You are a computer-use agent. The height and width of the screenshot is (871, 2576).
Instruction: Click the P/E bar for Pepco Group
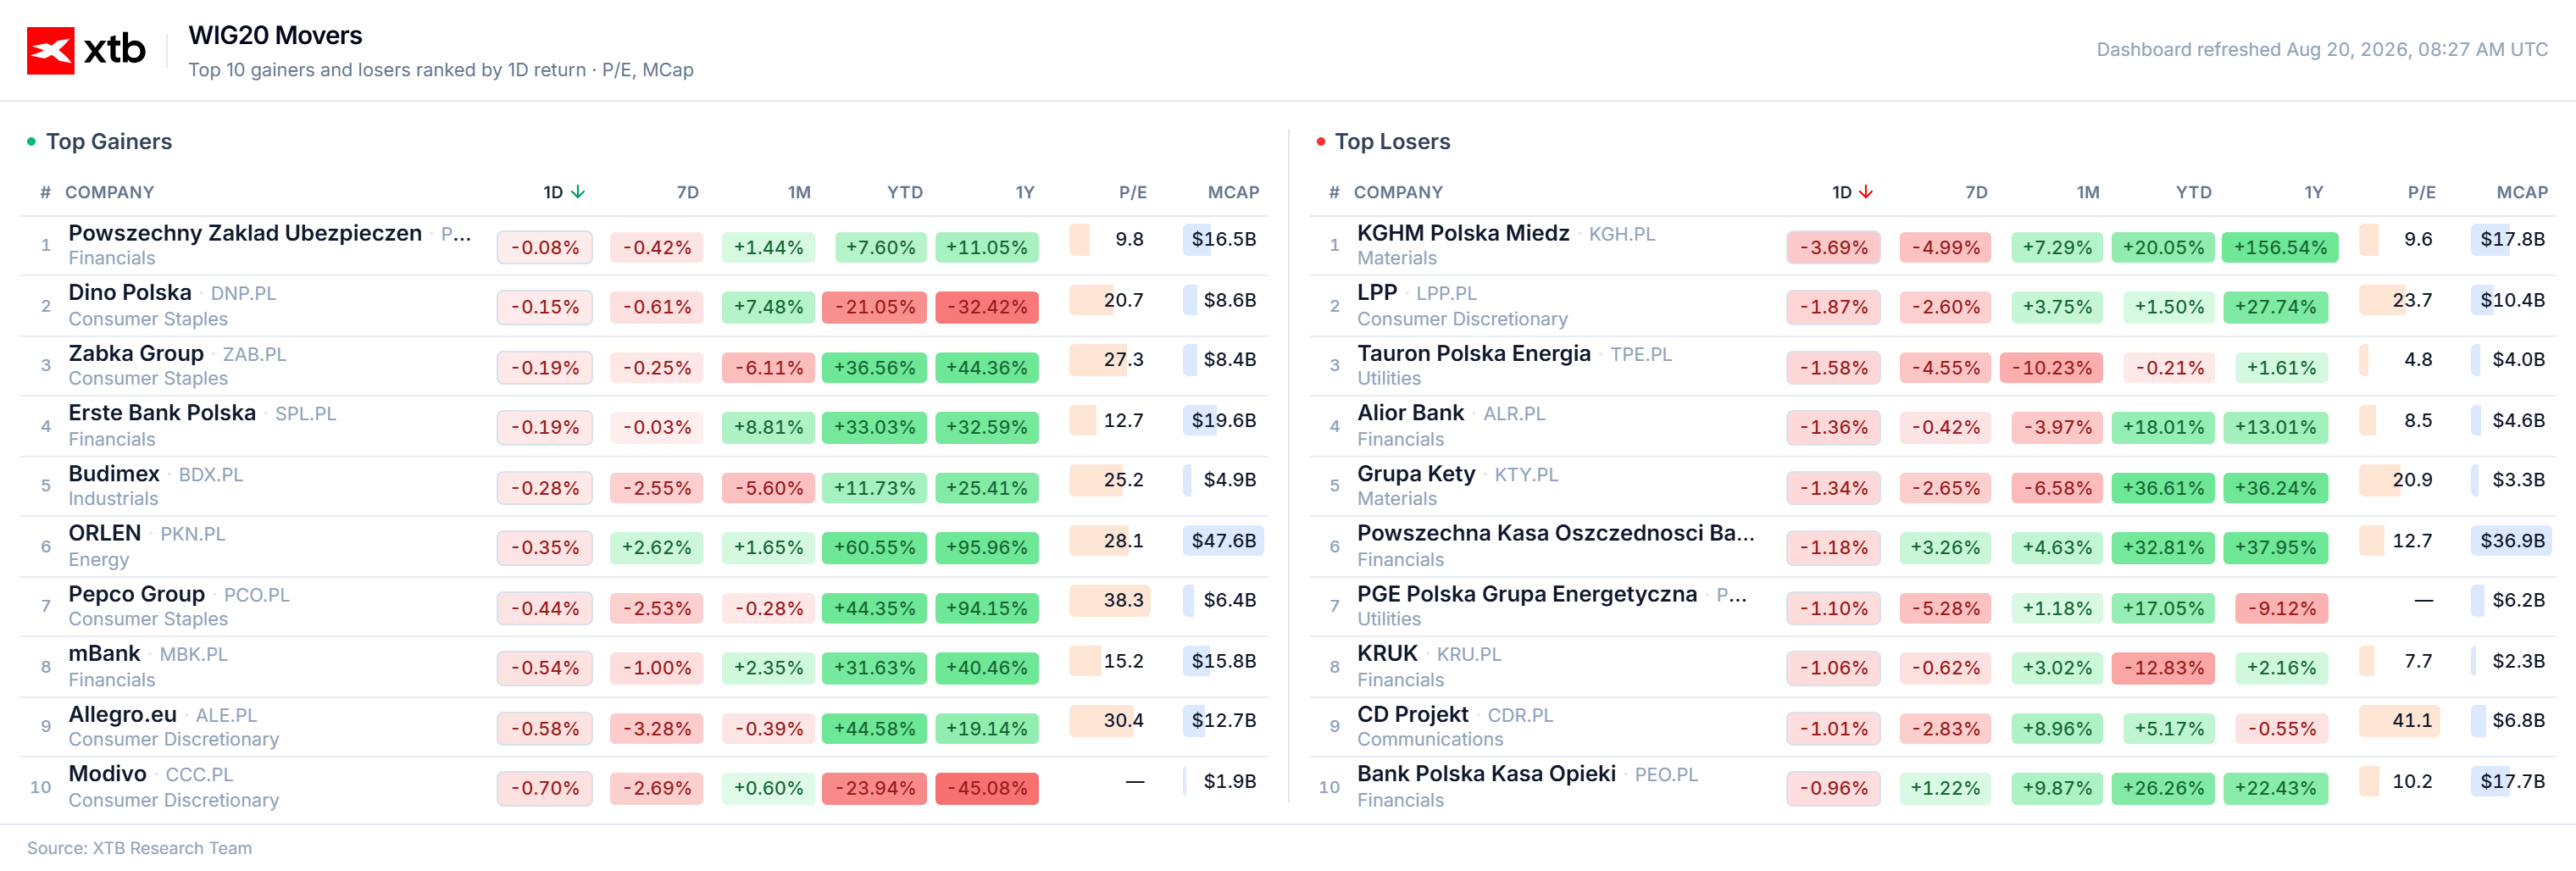[1109, 600]
